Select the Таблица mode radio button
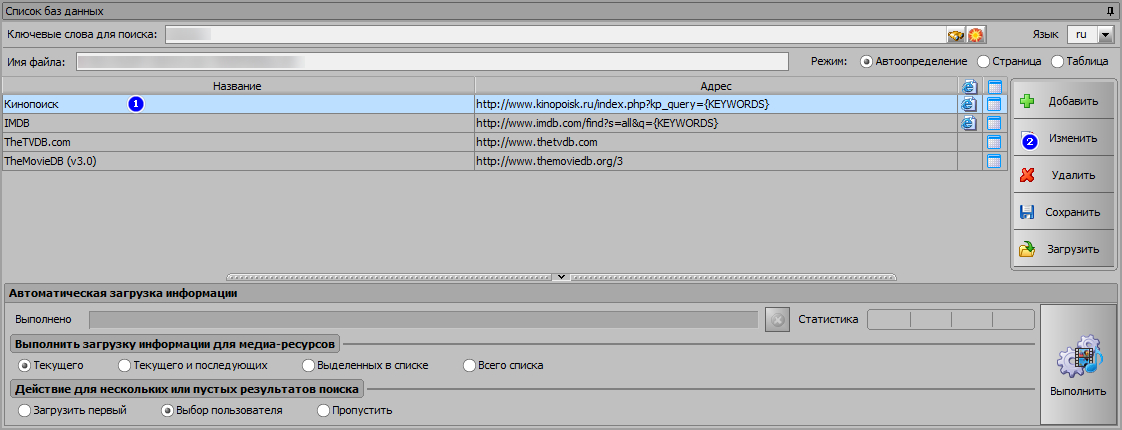Image resolution: width=1122 pixels, height=430 pixels. coord(1058,61)
